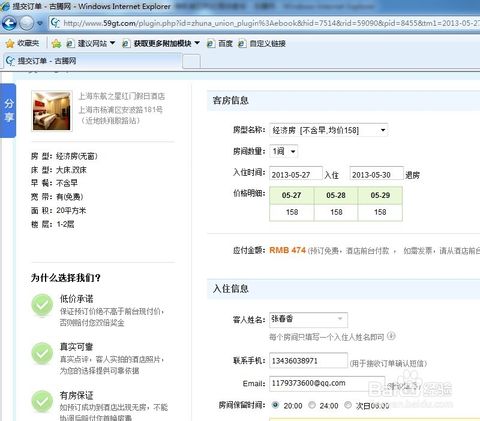Click the check-out date field 2013-05-30
Screen dimensions: 480x421
pyautogui.click(x=376, y=174)
